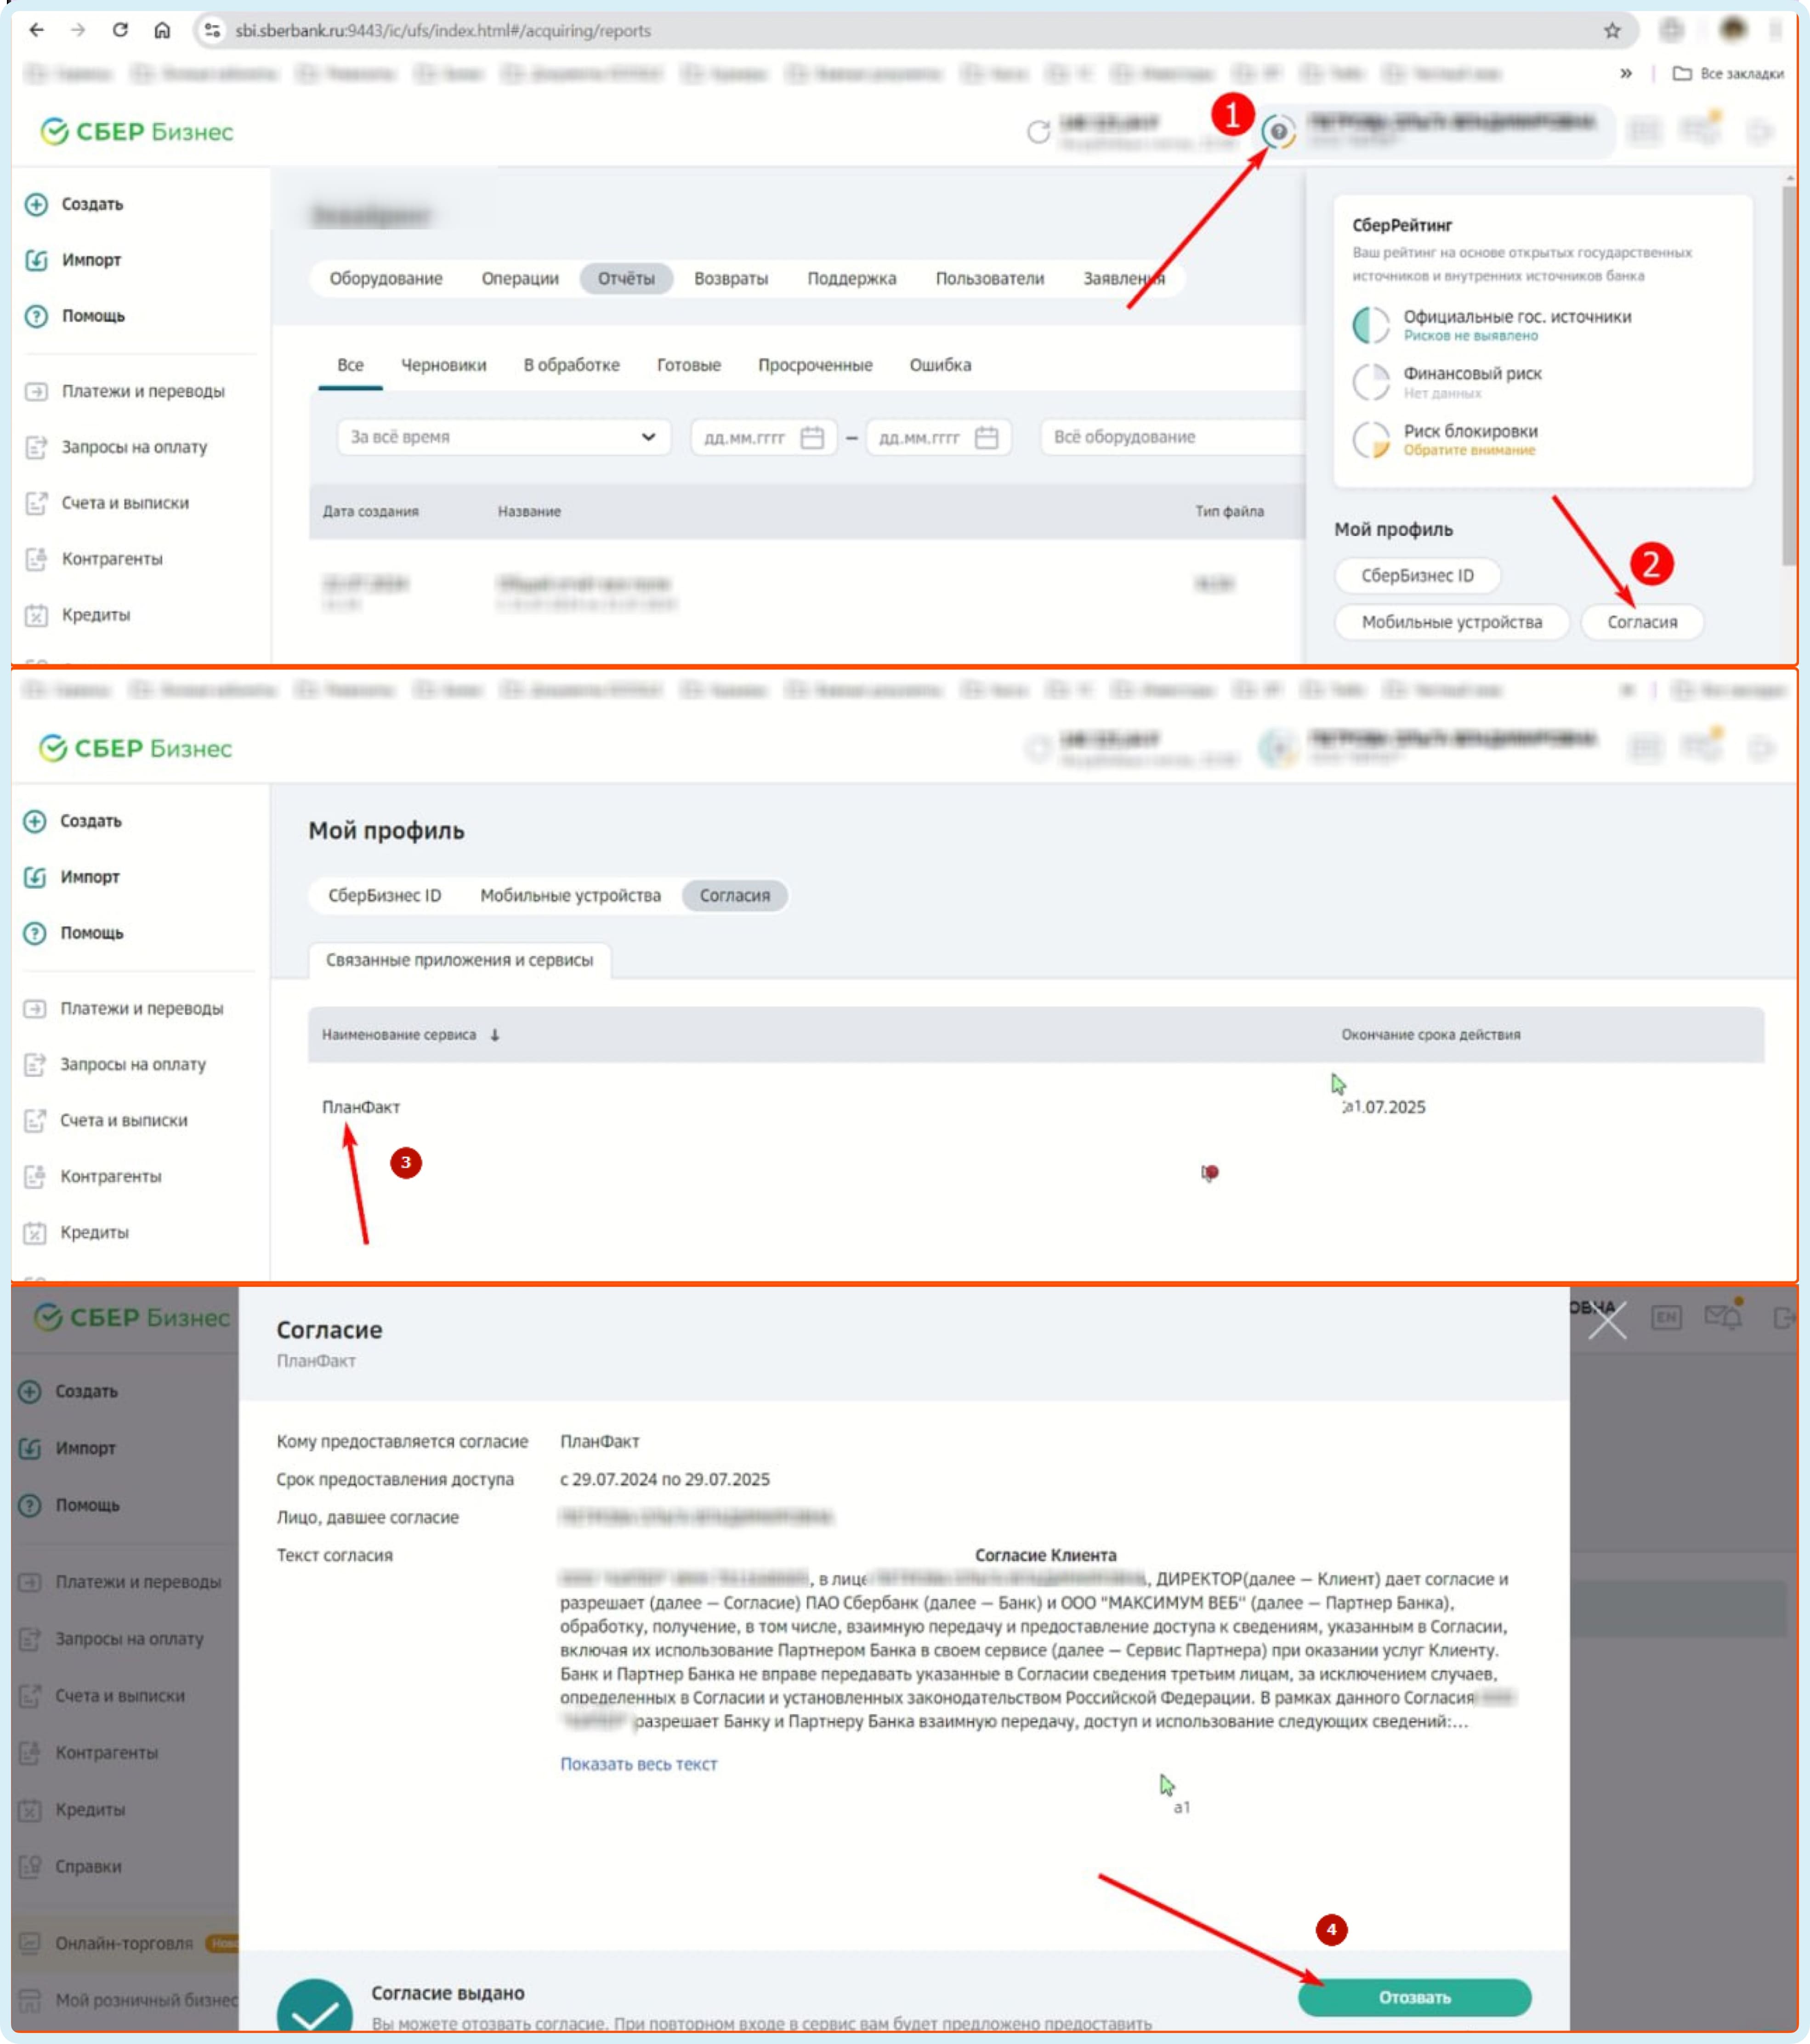
Task: Click Создать on the Мой профиль page sidebar
Action: [73, 821]
